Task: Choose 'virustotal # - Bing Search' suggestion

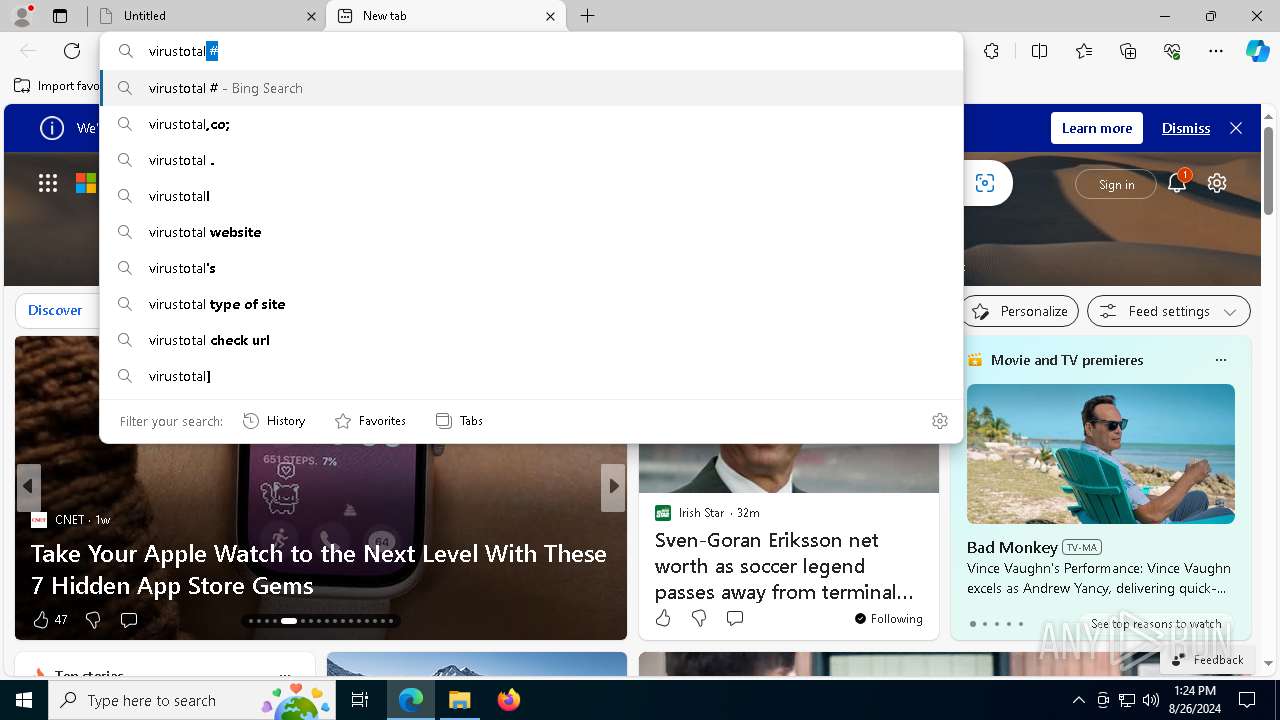Action: click(532, 88)
